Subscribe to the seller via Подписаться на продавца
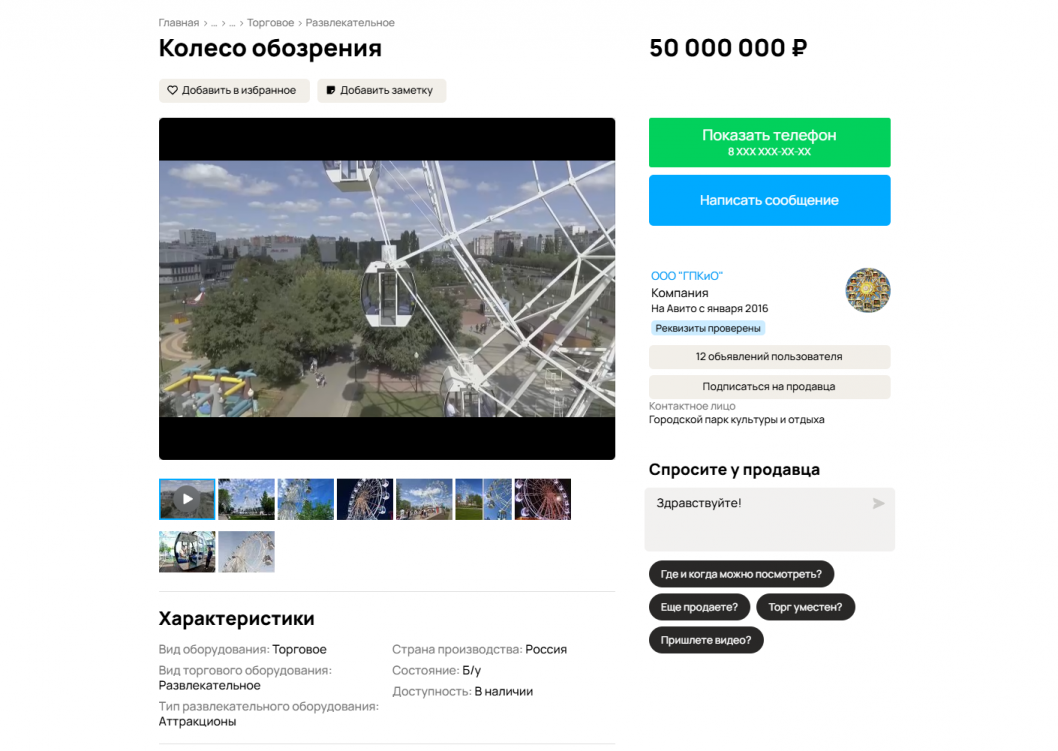Screen dimensions: 1058x751 (x=769, y=387)
